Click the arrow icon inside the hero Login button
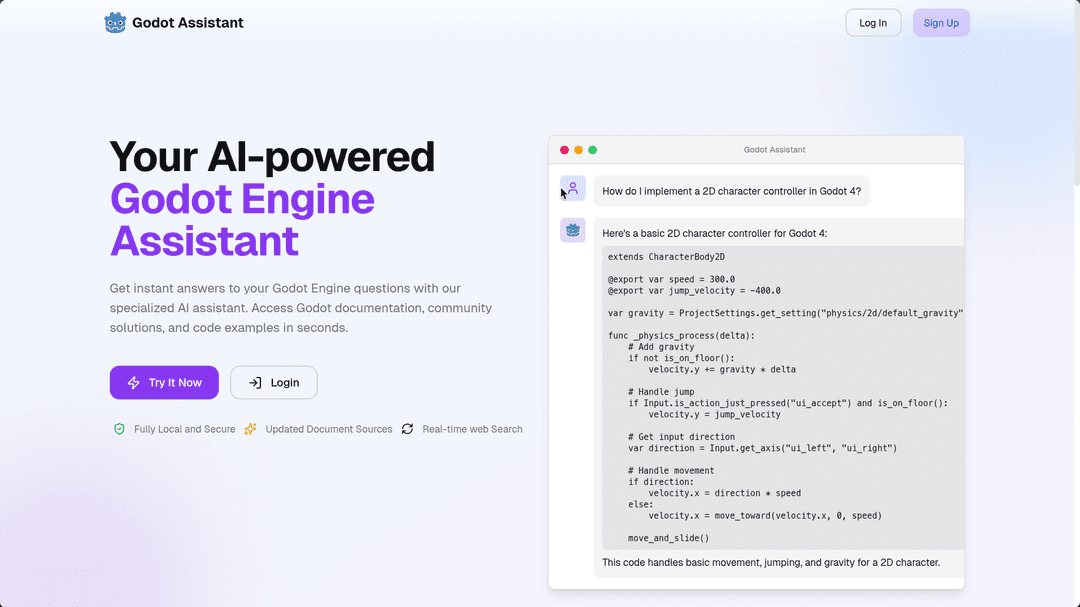 point(255,383)
